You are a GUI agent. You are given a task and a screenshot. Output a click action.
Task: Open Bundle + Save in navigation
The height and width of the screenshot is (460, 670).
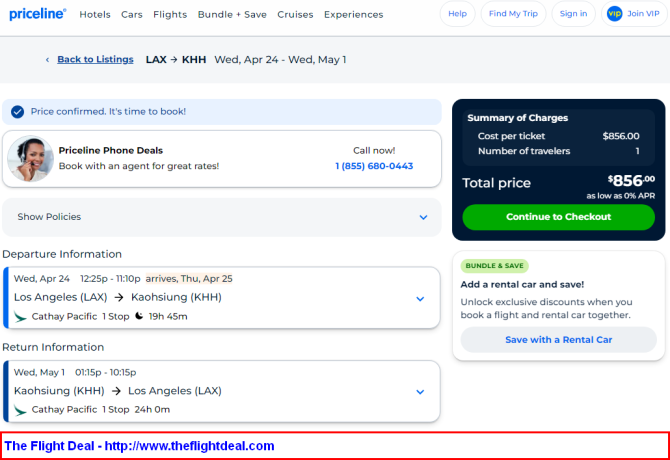click(232, 15)
